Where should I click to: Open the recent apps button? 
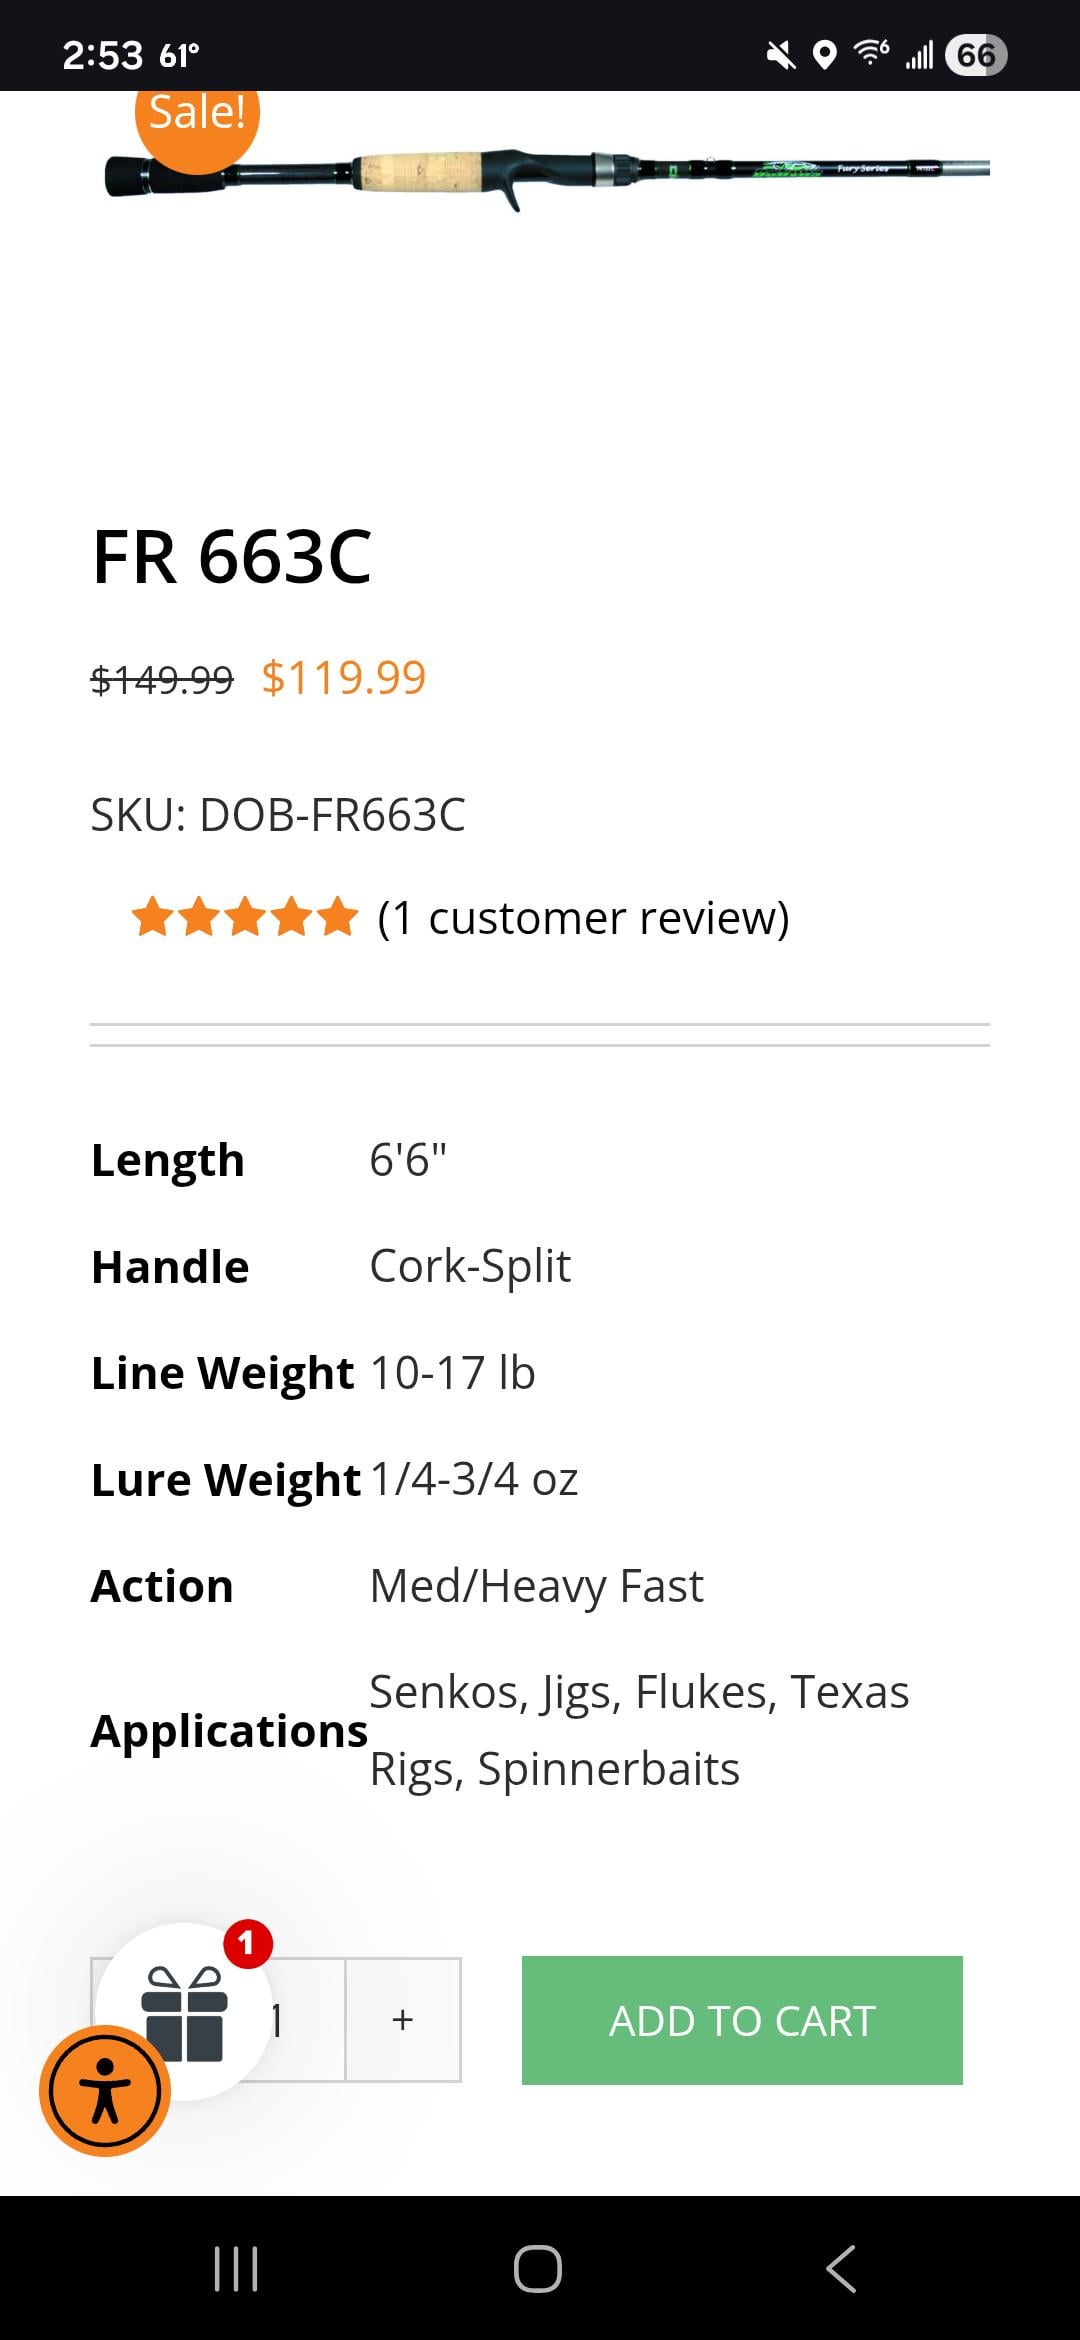(236, 2268)
